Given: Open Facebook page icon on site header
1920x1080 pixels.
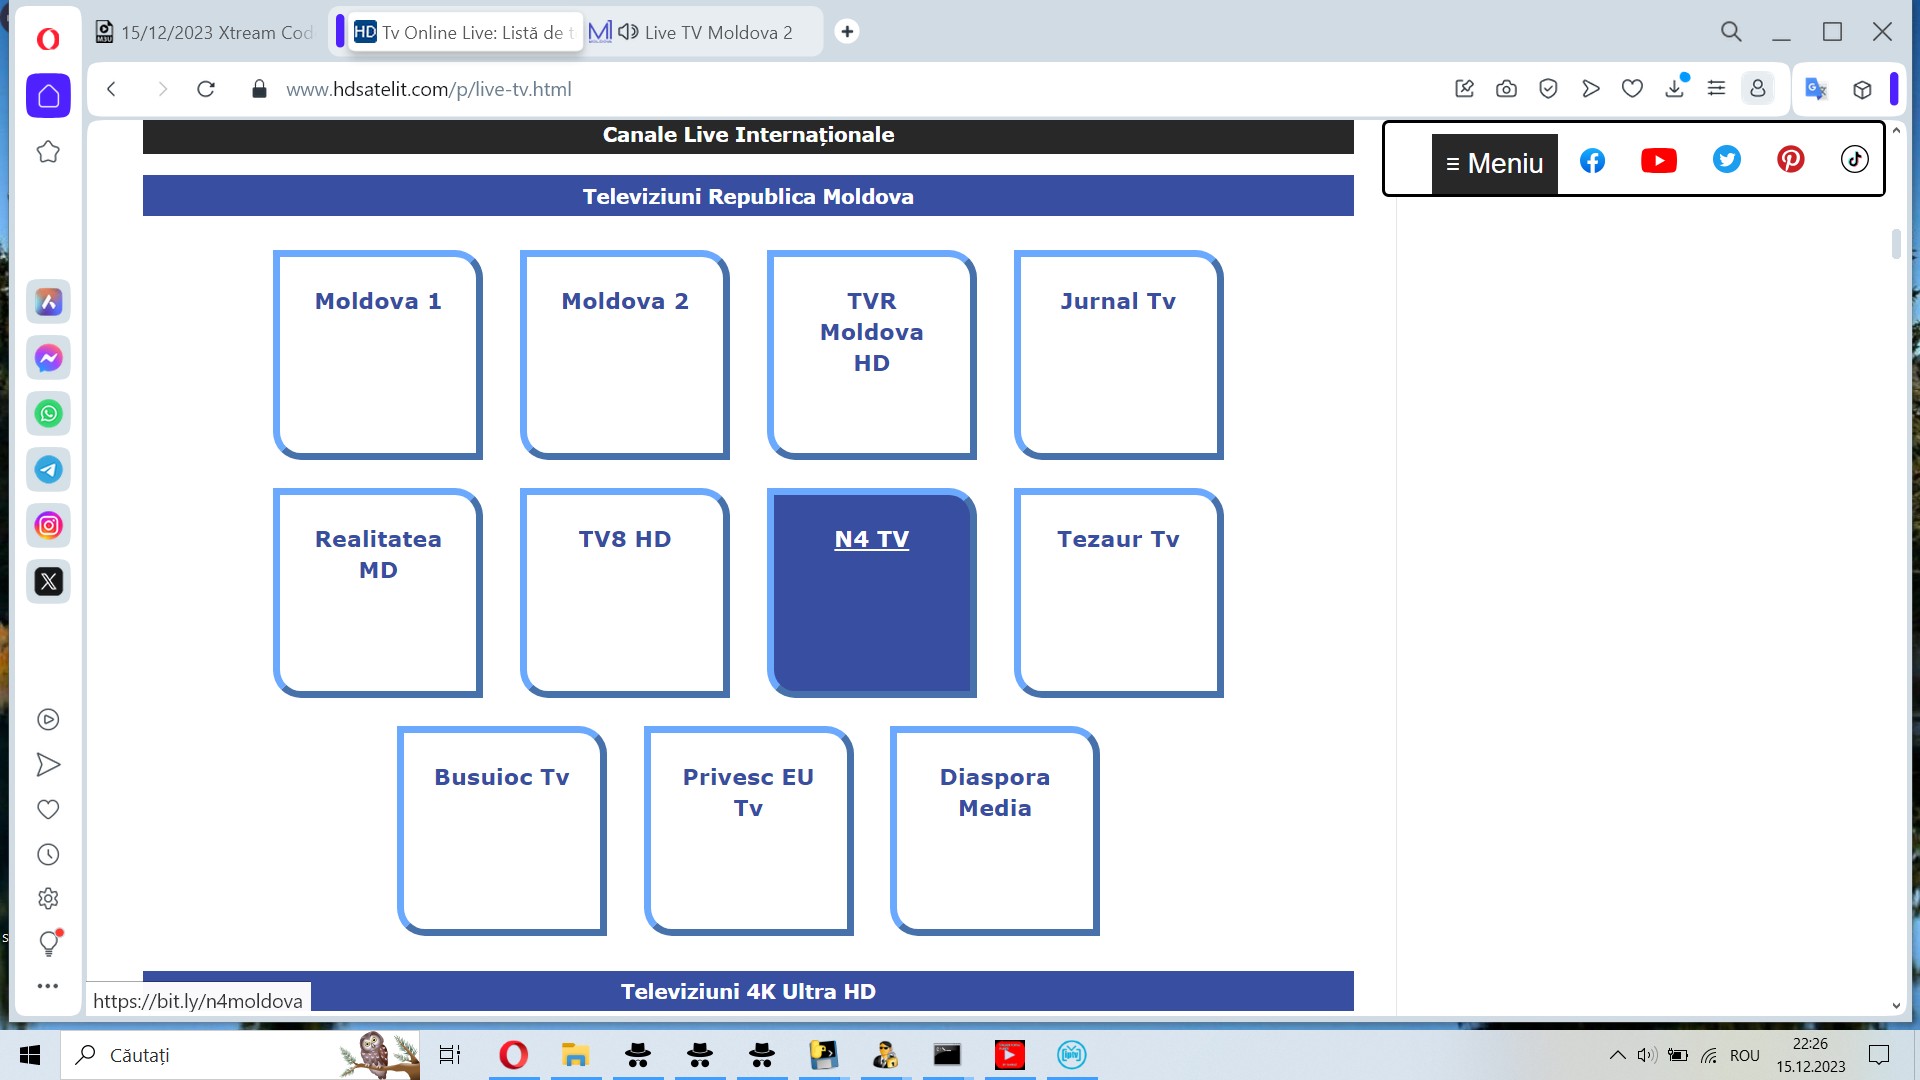Looking at the screenshot, I should tap(1592, 160).
